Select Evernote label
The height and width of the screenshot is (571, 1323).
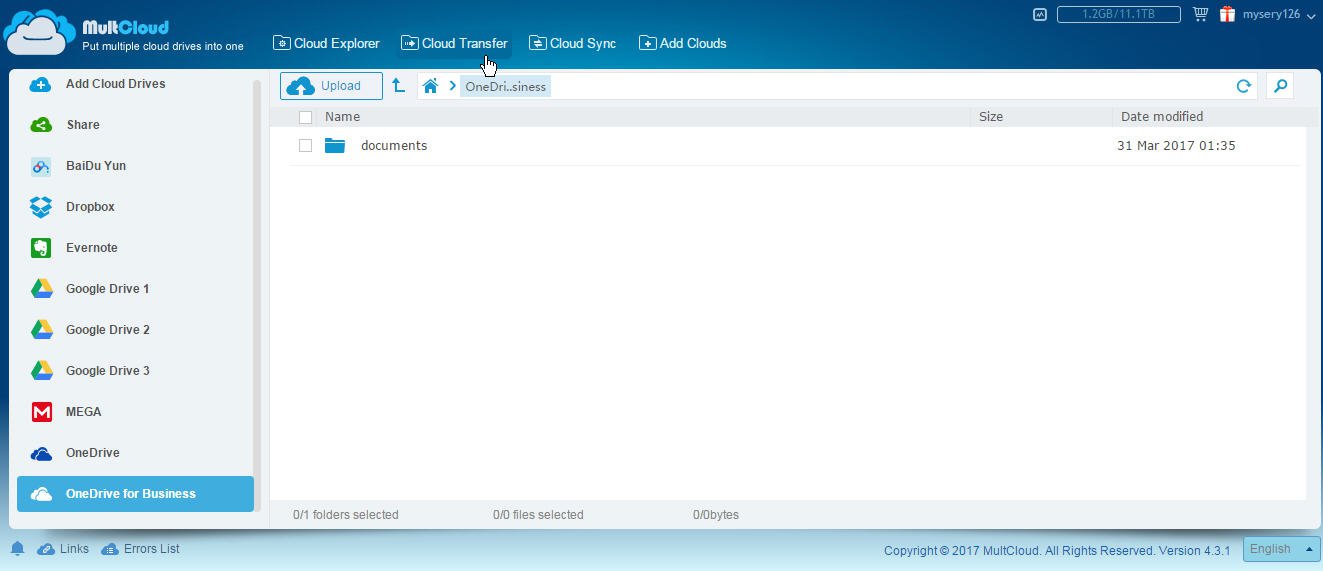(92, 248)
